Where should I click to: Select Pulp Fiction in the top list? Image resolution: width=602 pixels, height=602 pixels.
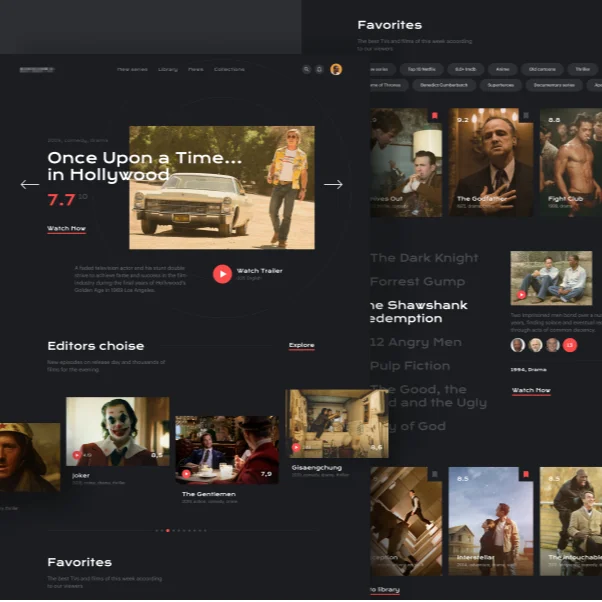[x=410, y=366]
